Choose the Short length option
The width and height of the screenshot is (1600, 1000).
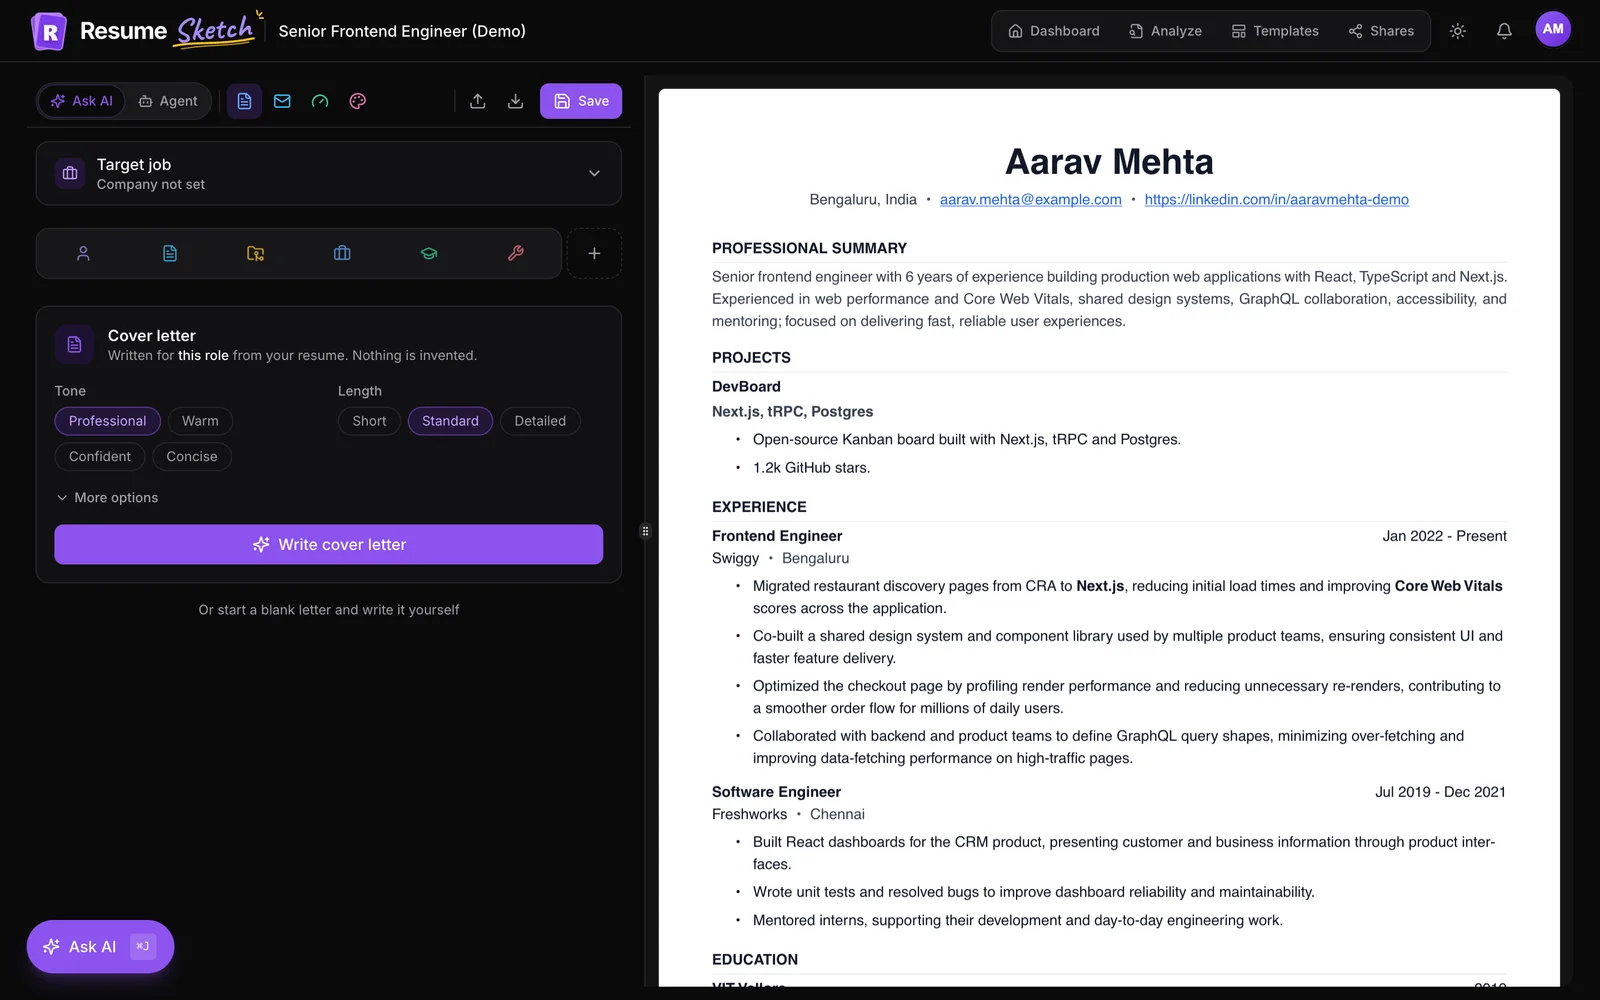click(369, 421)
